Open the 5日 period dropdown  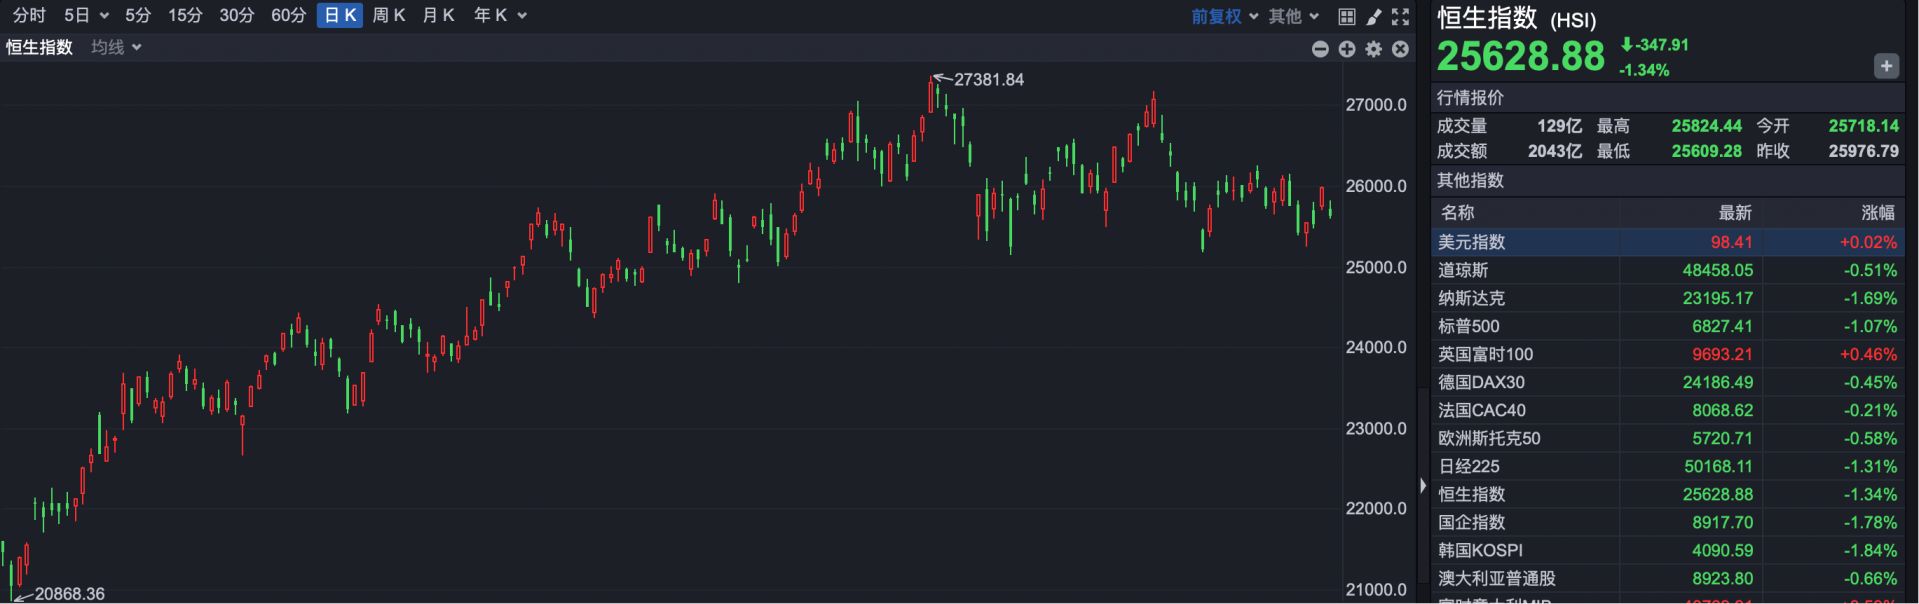86,15
